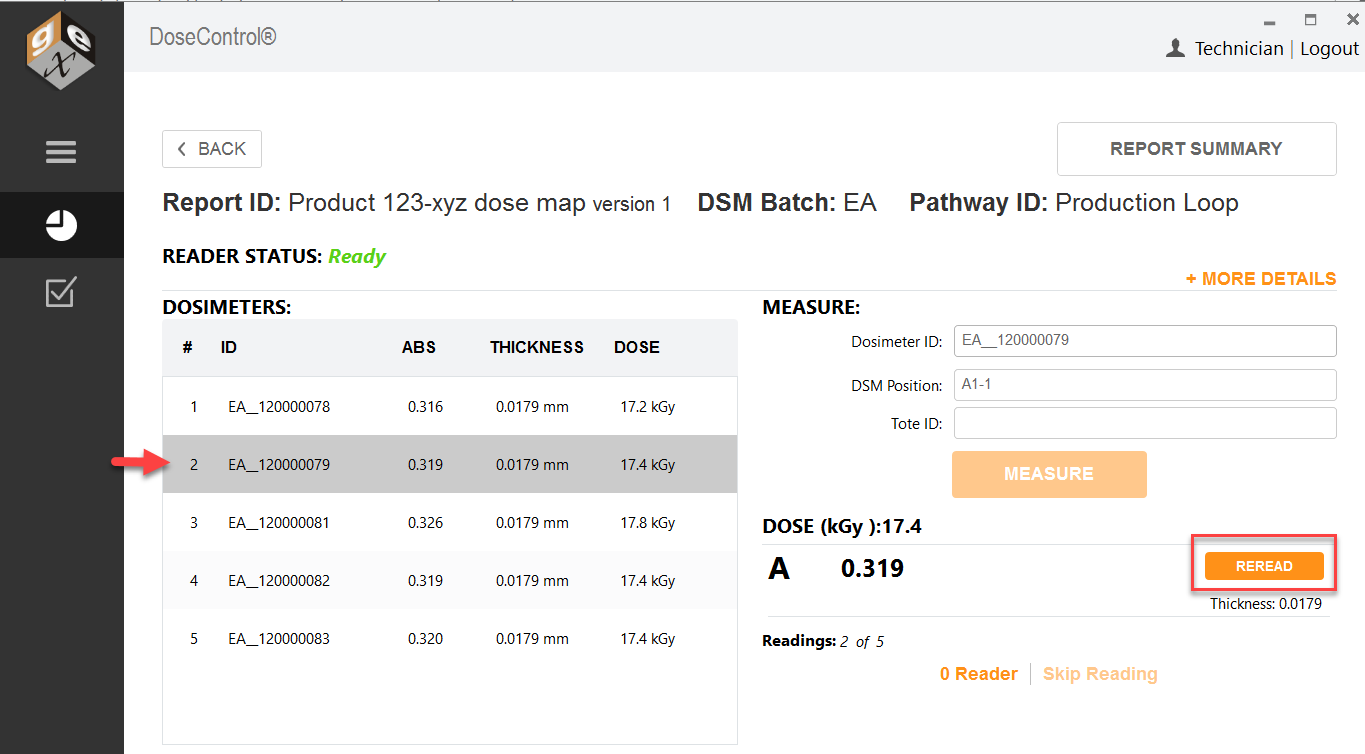The width and height of the screenshot is (1365, 754).
Task: Click the Skip Reading link
Action: (1100, 674)
